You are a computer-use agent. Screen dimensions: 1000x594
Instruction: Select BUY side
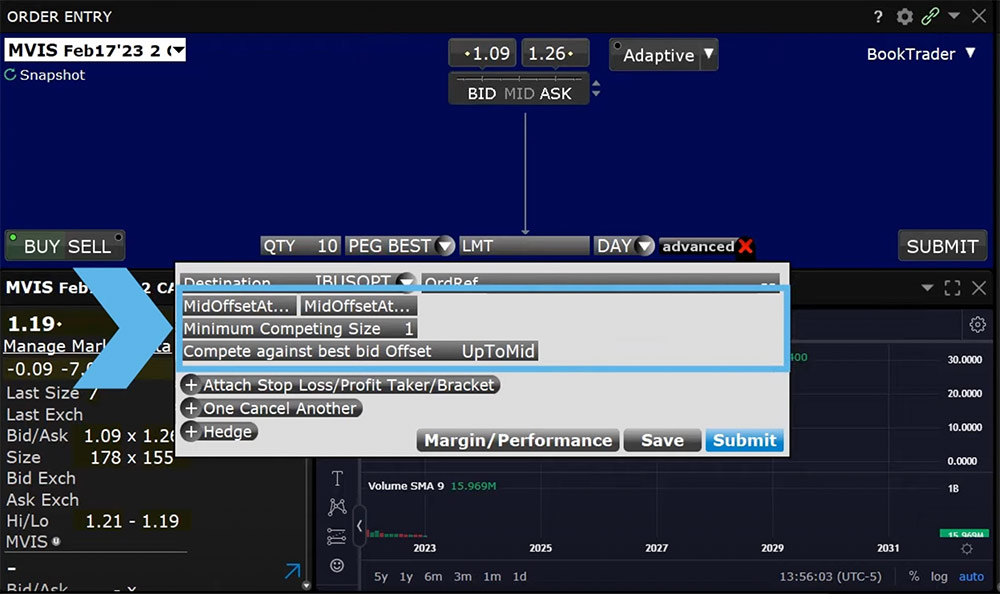(x=41, y=246)
